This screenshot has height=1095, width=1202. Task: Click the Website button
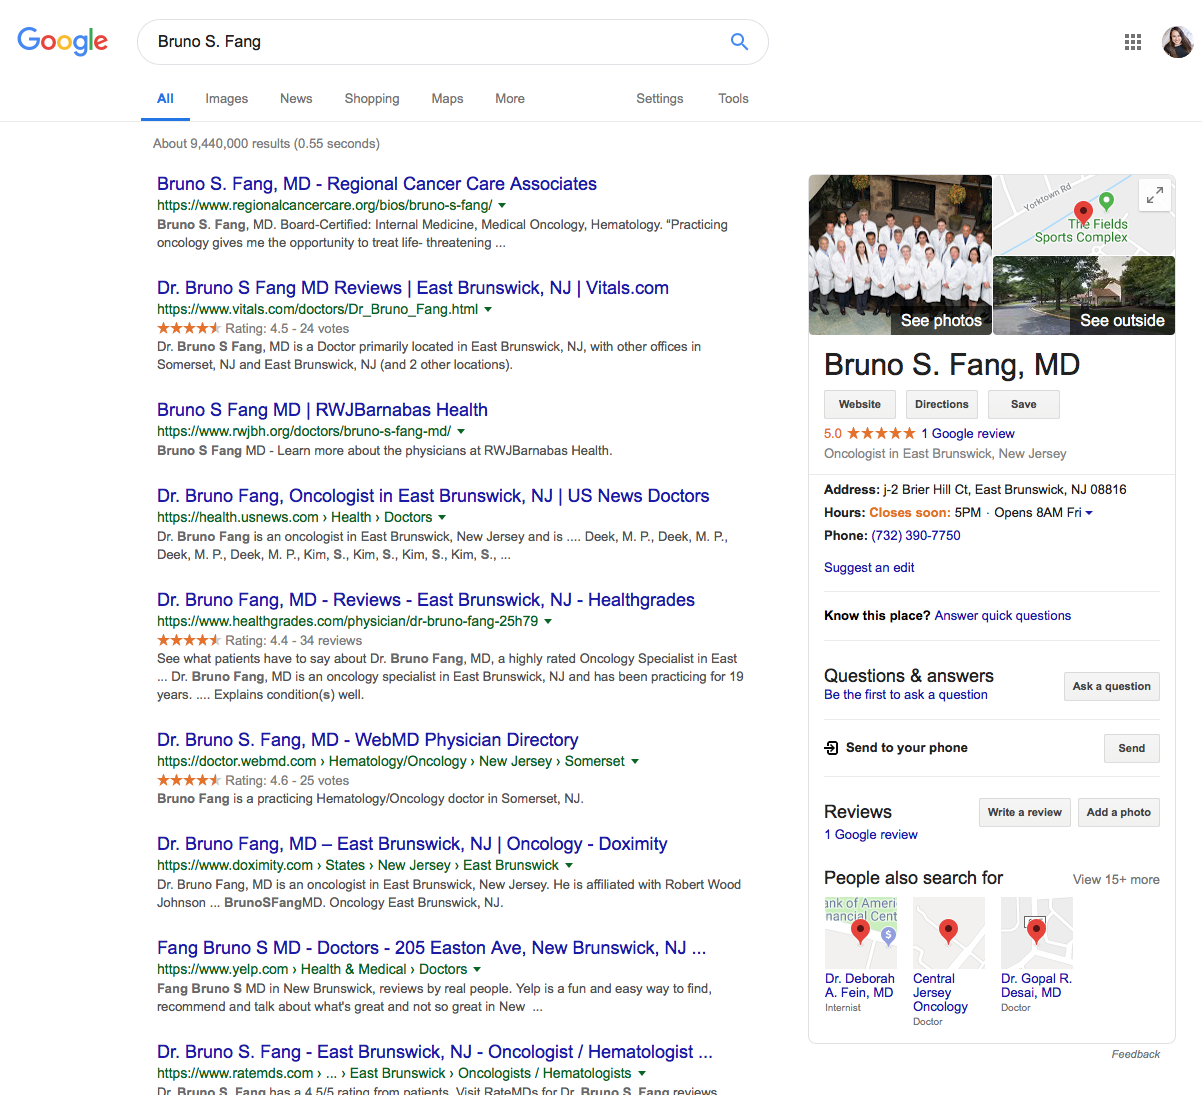click(x=860, y=404)
